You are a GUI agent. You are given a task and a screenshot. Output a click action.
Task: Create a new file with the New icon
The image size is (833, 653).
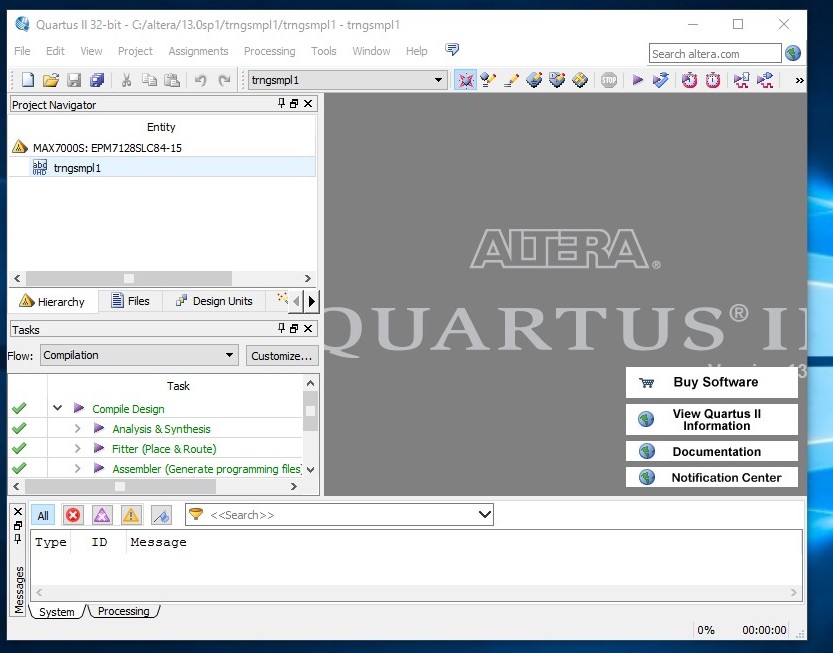click(x=28, y=80)
